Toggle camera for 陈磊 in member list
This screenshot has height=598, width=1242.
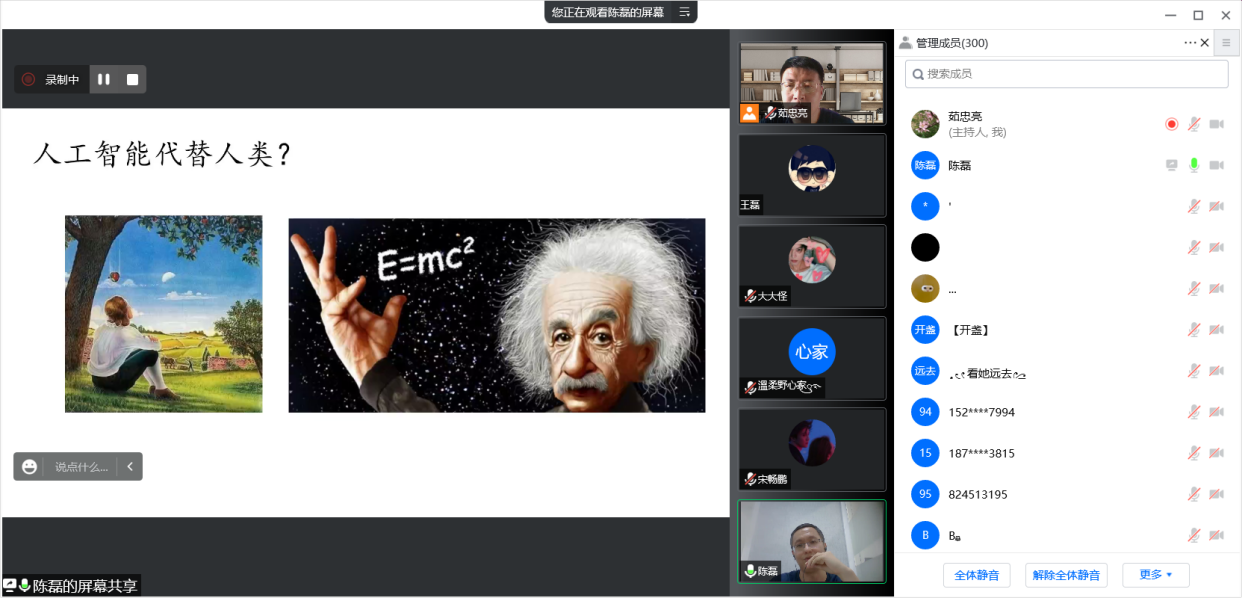(x=1216, y=165)
